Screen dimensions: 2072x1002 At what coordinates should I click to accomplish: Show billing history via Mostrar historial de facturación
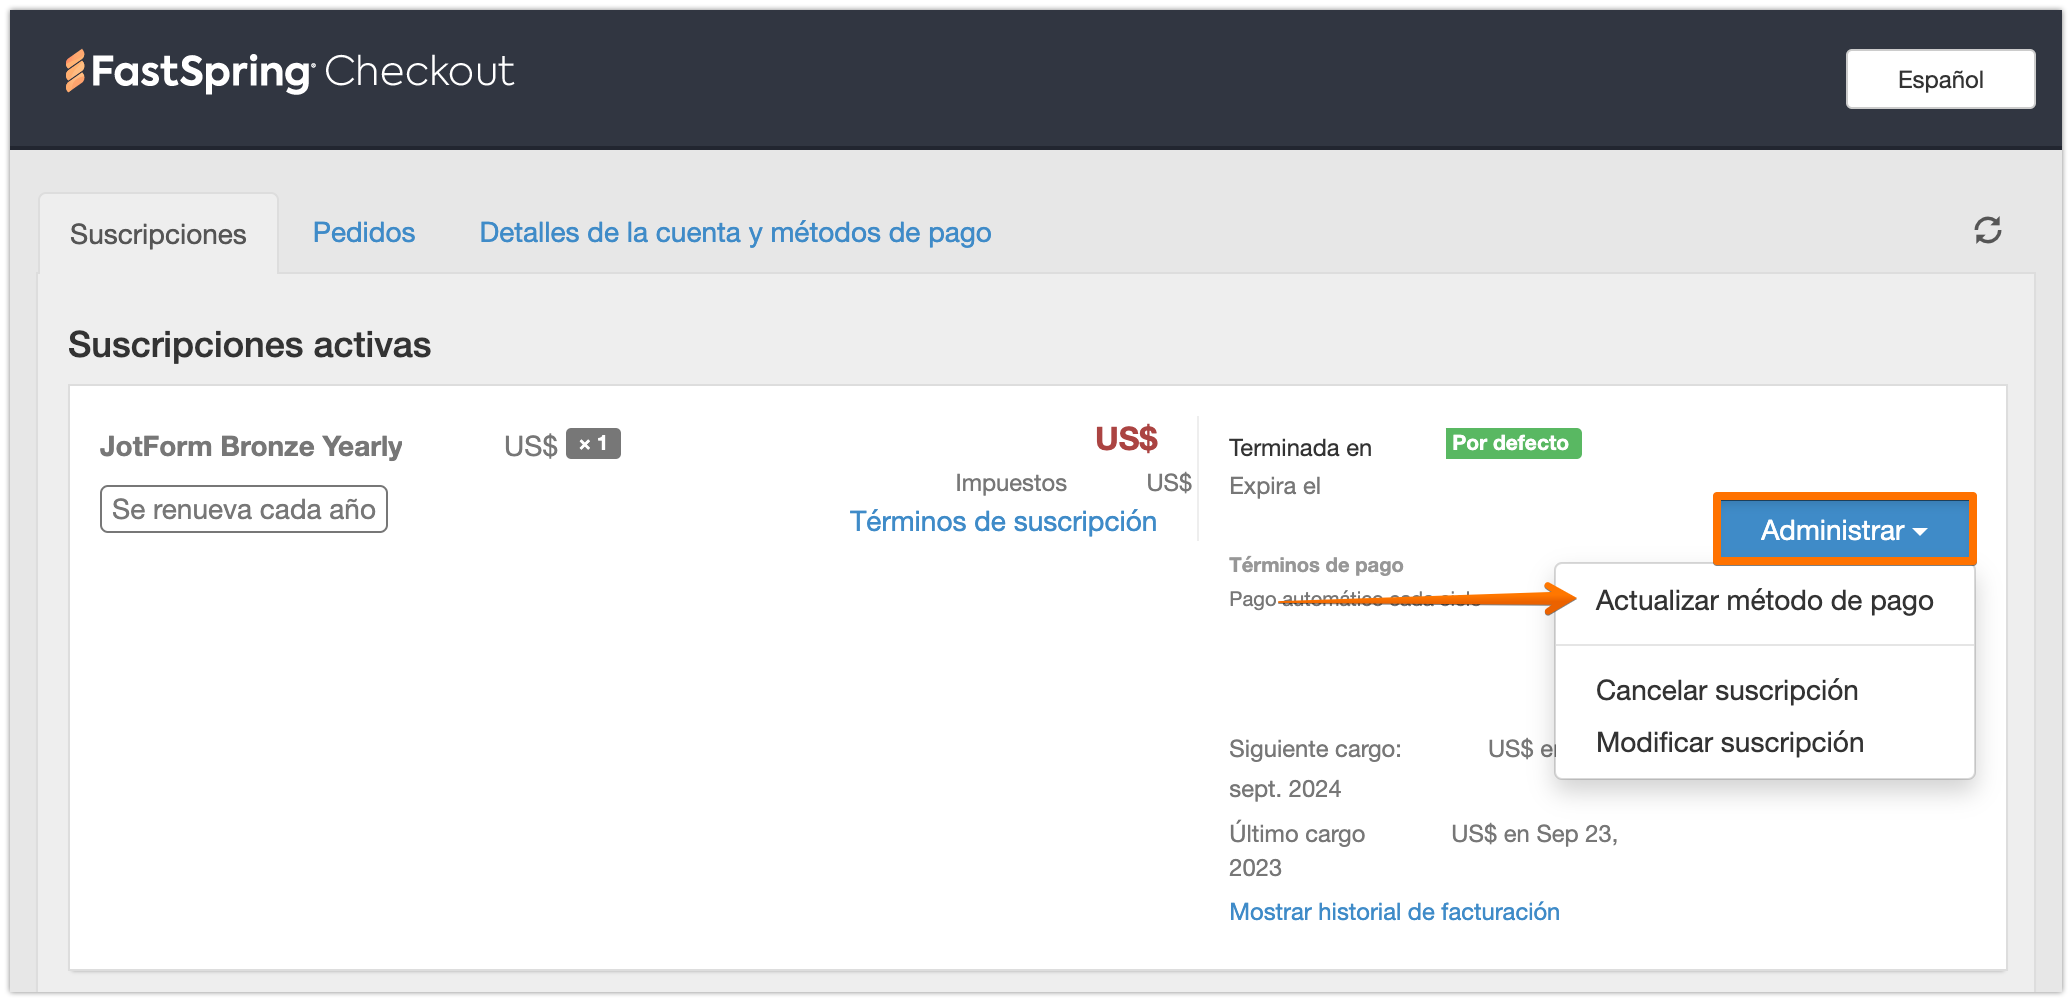pyautogui.click(x=1394, y=912)
